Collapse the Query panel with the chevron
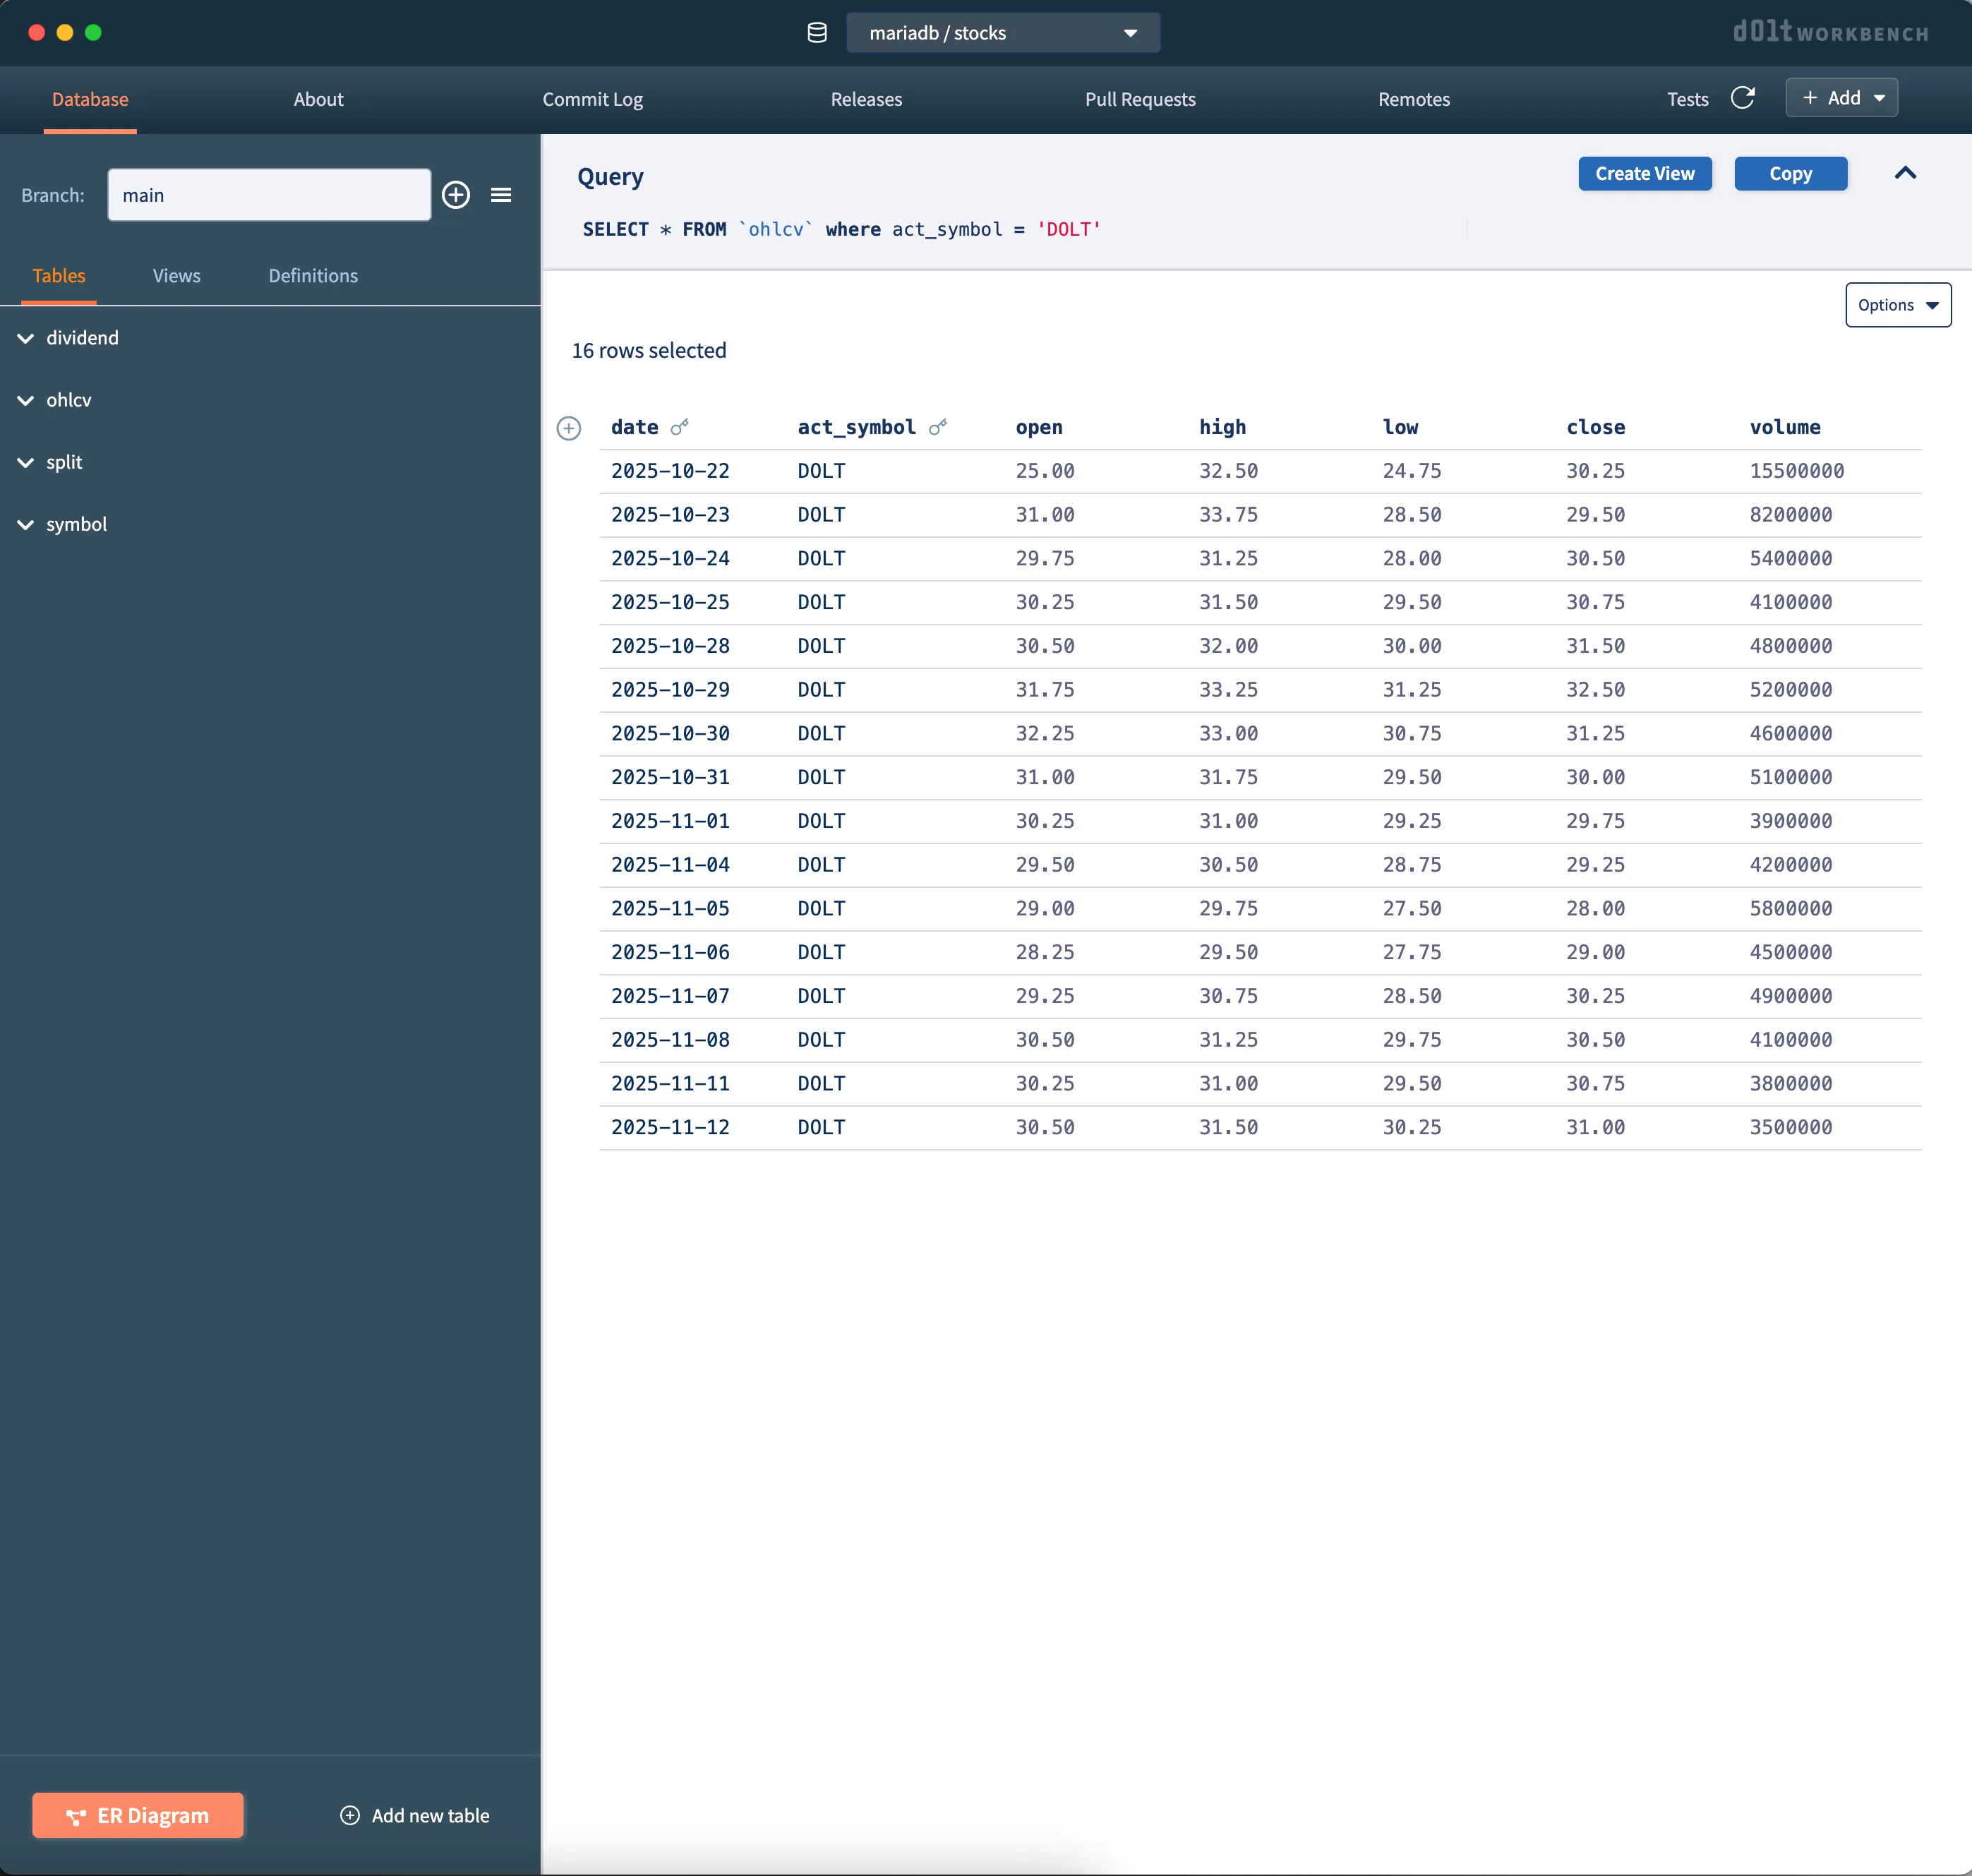Image resolution: width=1972 pixels, height=1876 pixels. 1904,173
